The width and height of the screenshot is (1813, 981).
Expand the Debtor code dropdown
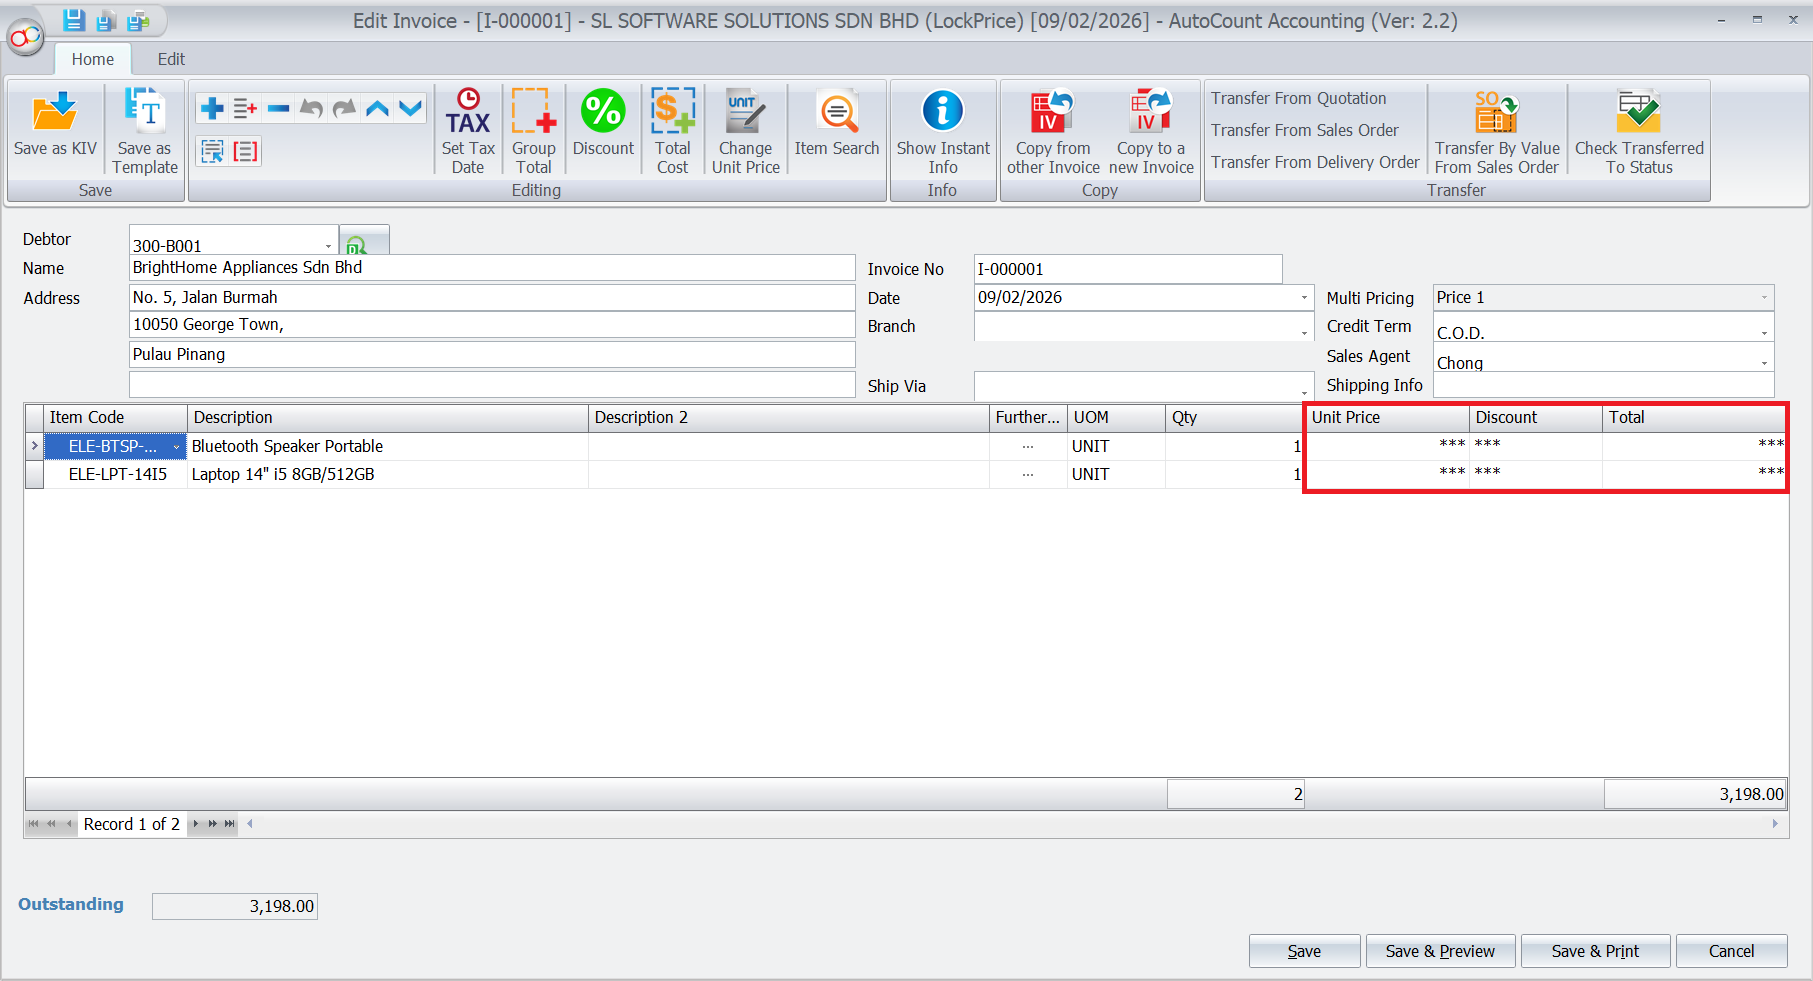coord(328,246)
